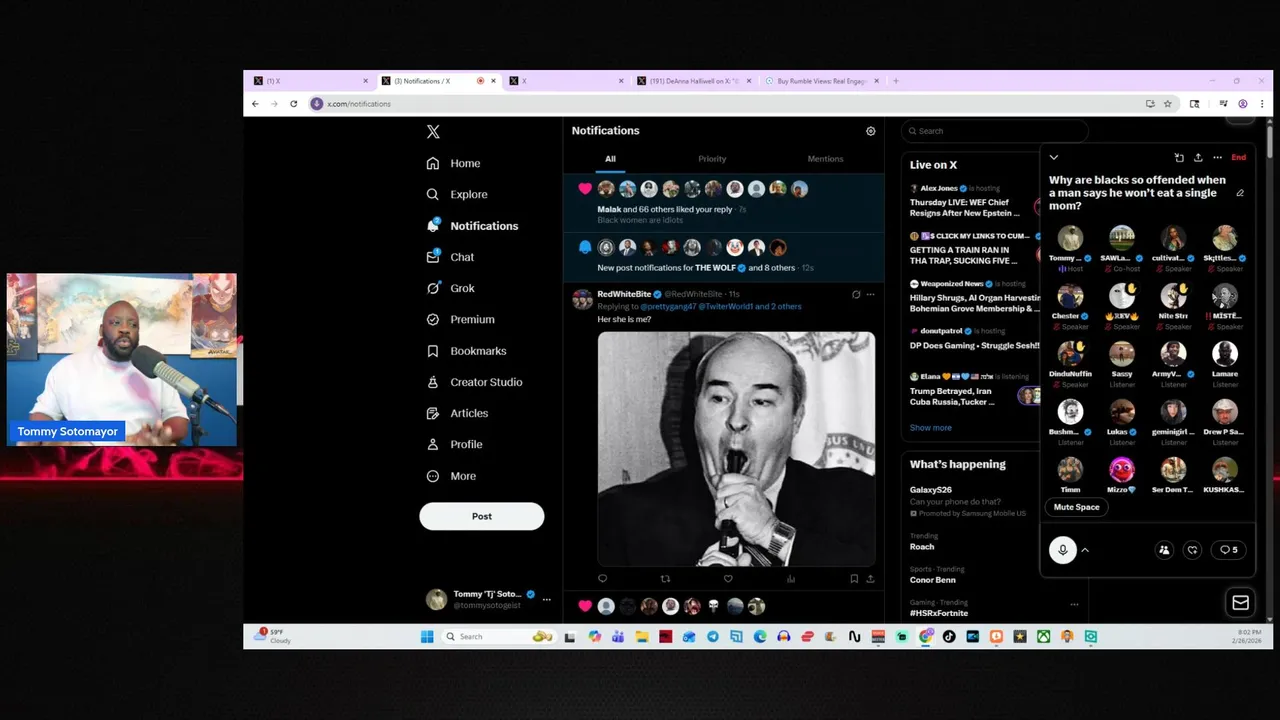Screen dimensions: 1280x720
Task: Switch to the All notifications tab
Action: [610, 159]
